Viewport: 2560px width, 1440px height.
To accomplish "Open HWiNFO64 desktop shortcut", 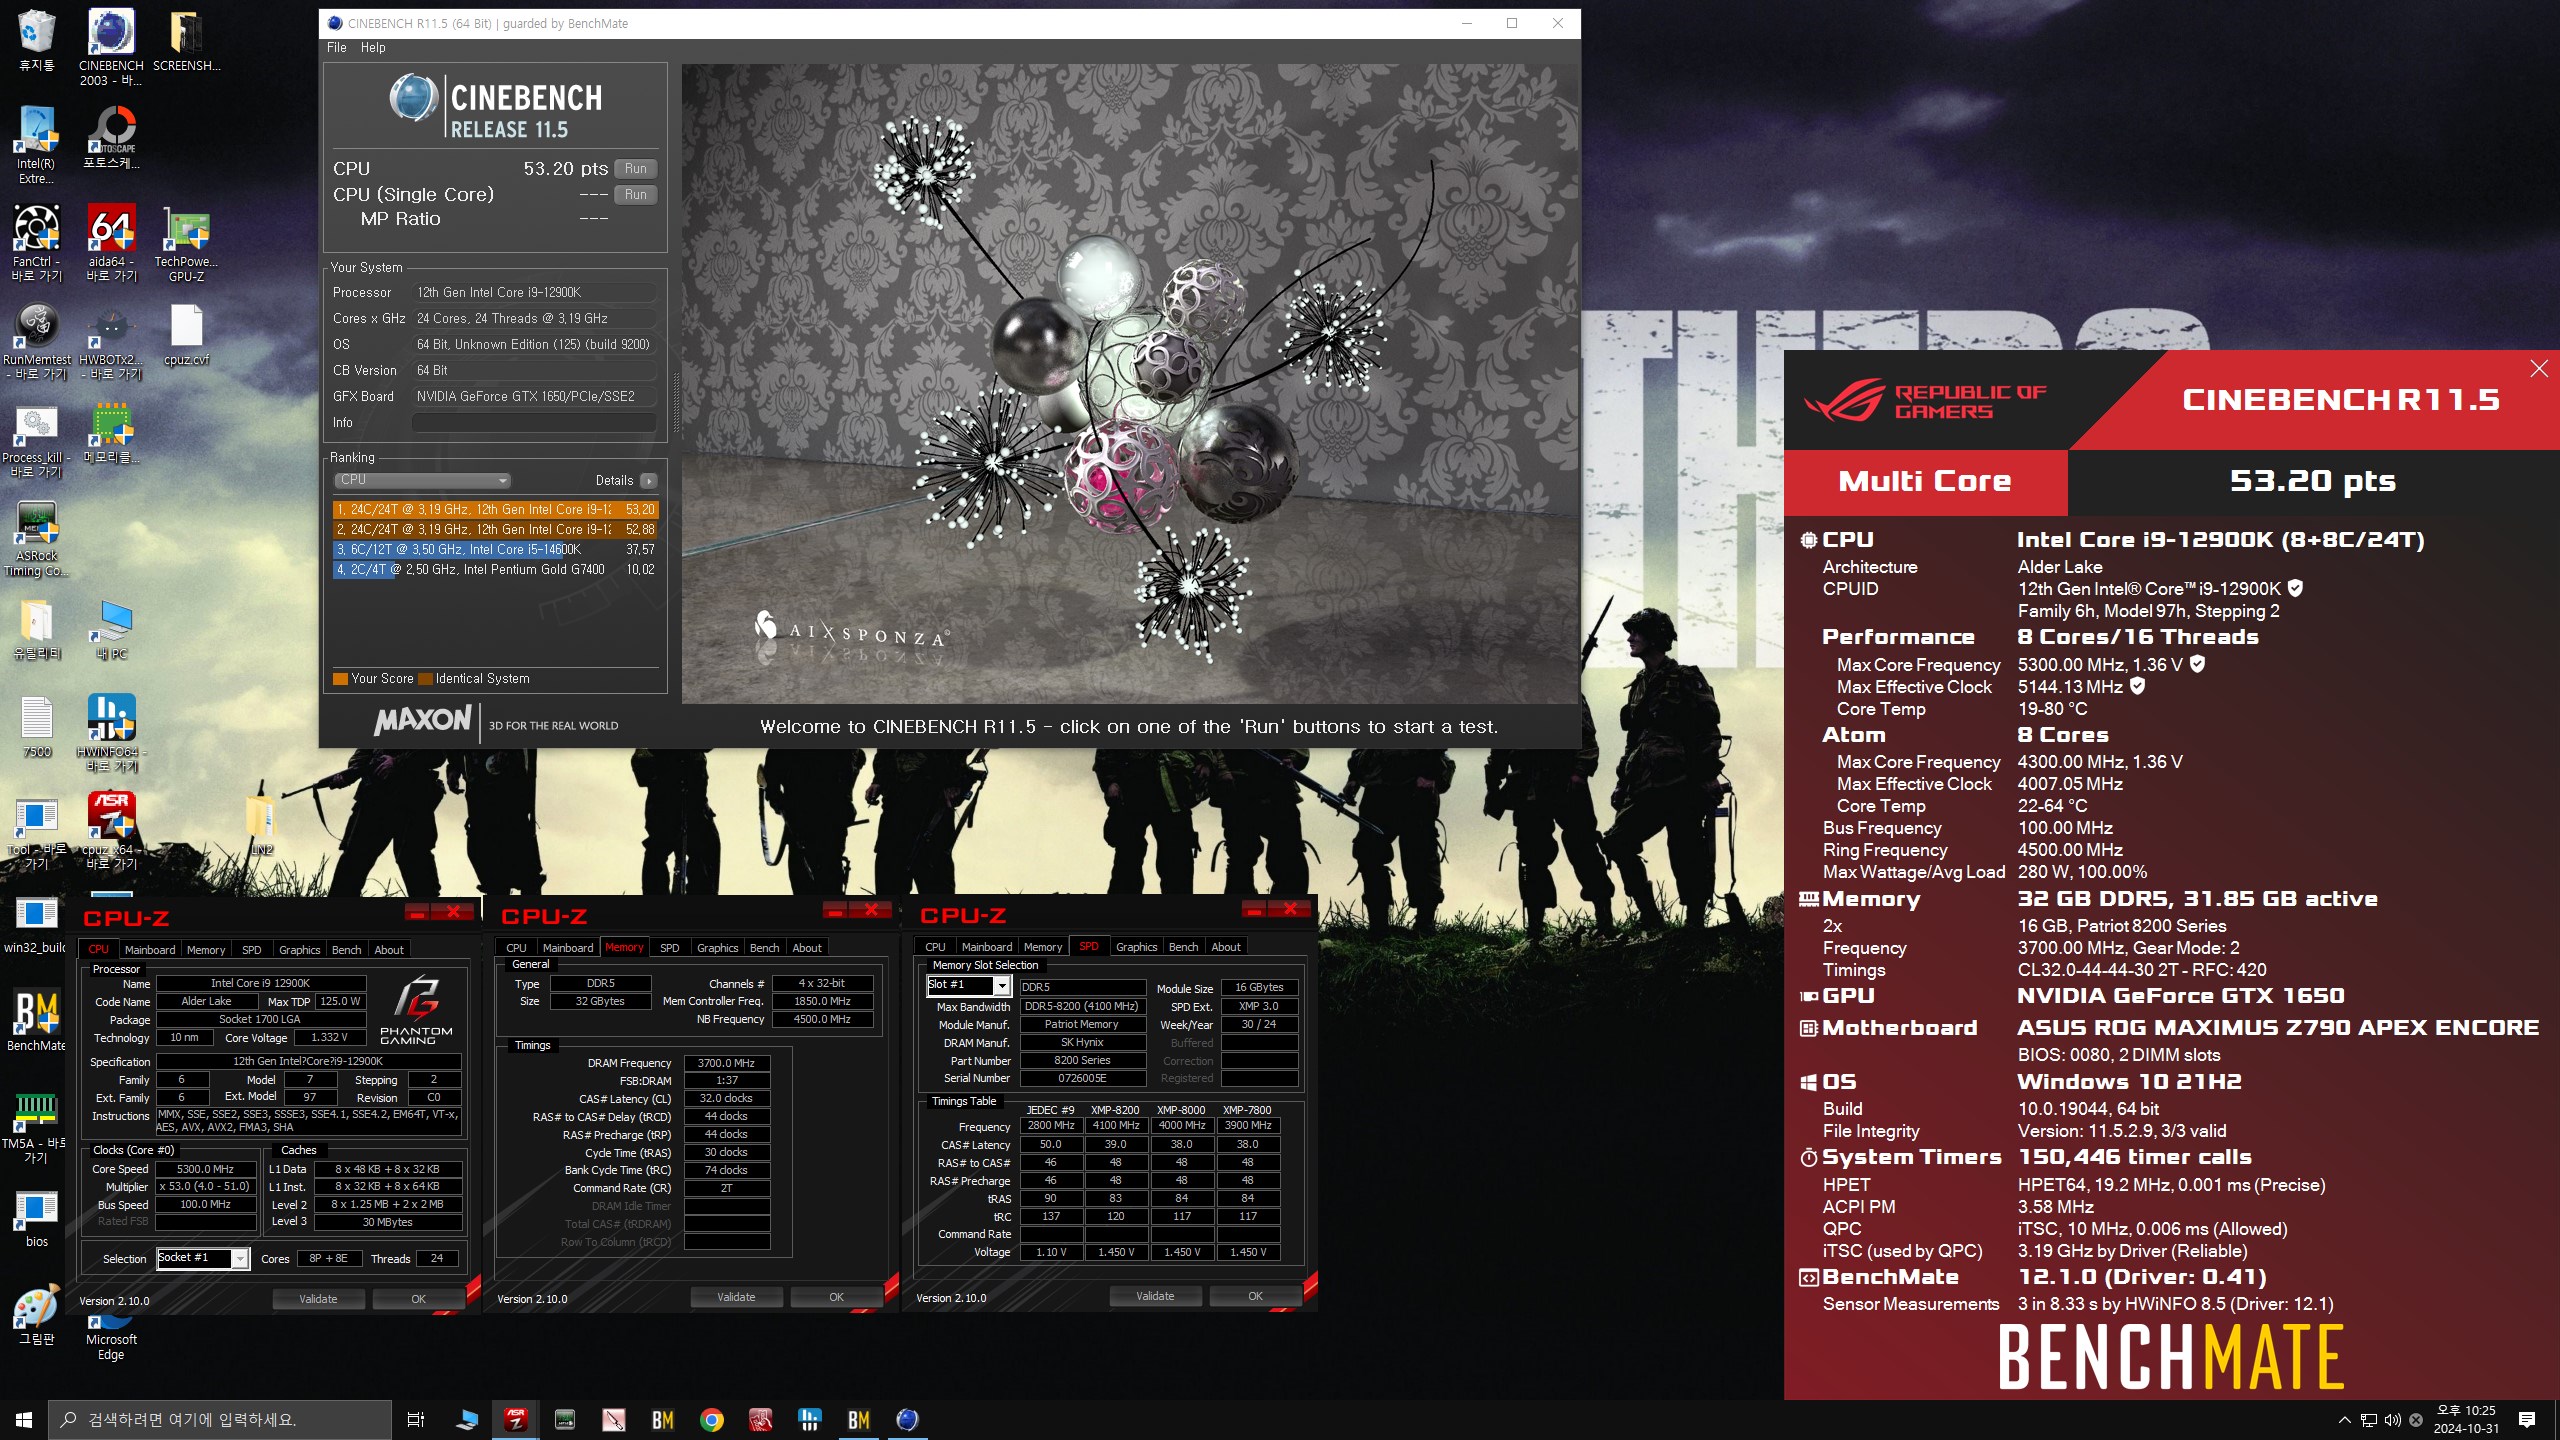I will [111, 733].
